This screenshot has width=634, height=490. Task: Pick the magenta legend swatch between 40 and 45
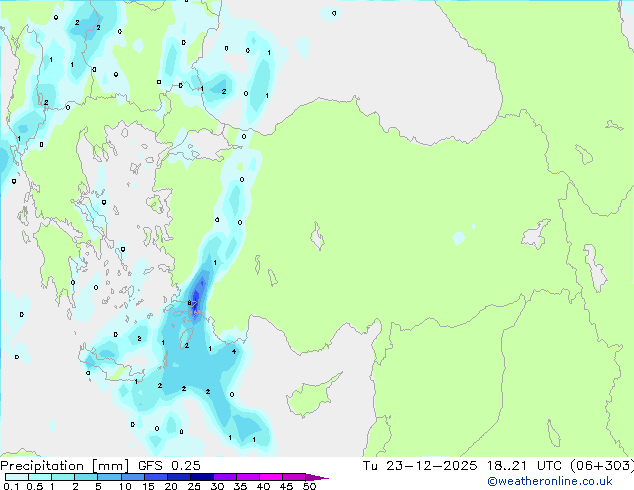(x=271, y=477)
